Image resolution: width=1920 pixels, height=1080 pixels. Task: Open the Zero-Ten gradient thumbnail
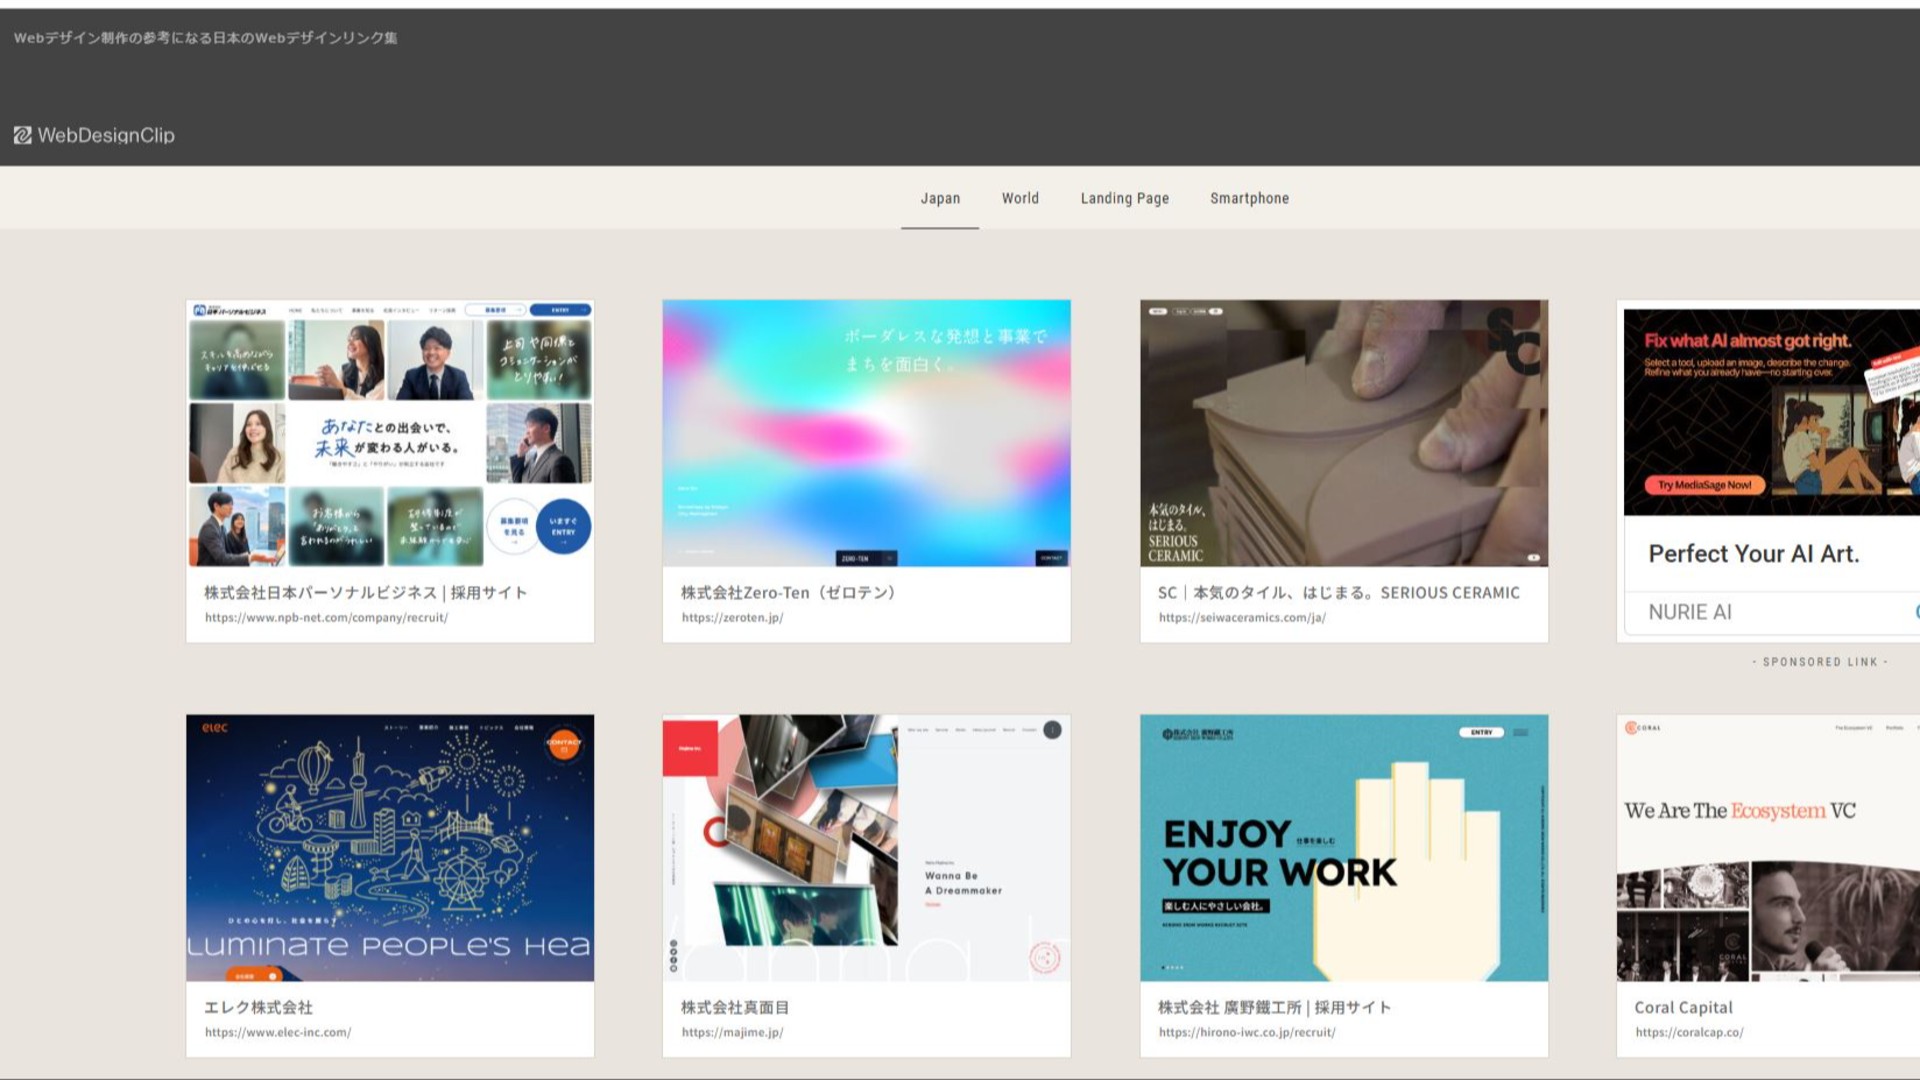tap(866, 433)
